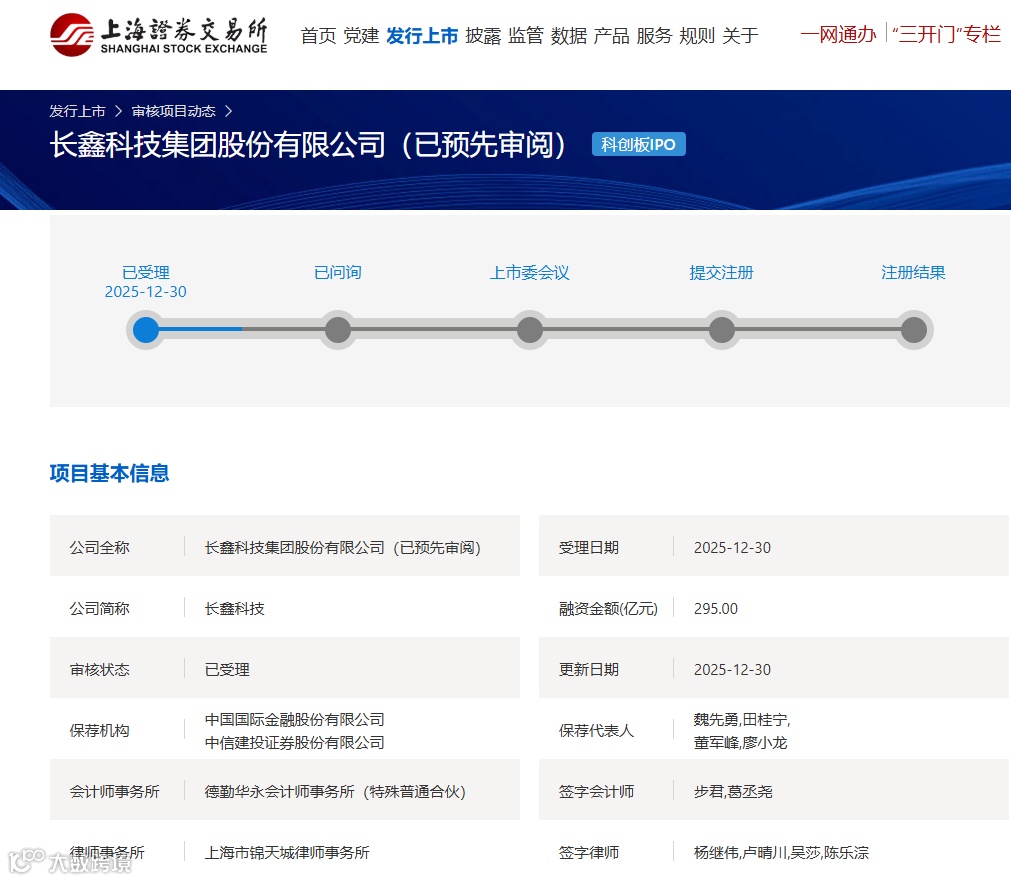1011x881 pixels.
Task: Click the 签字律师 label
Action: (x=589, y=853)
